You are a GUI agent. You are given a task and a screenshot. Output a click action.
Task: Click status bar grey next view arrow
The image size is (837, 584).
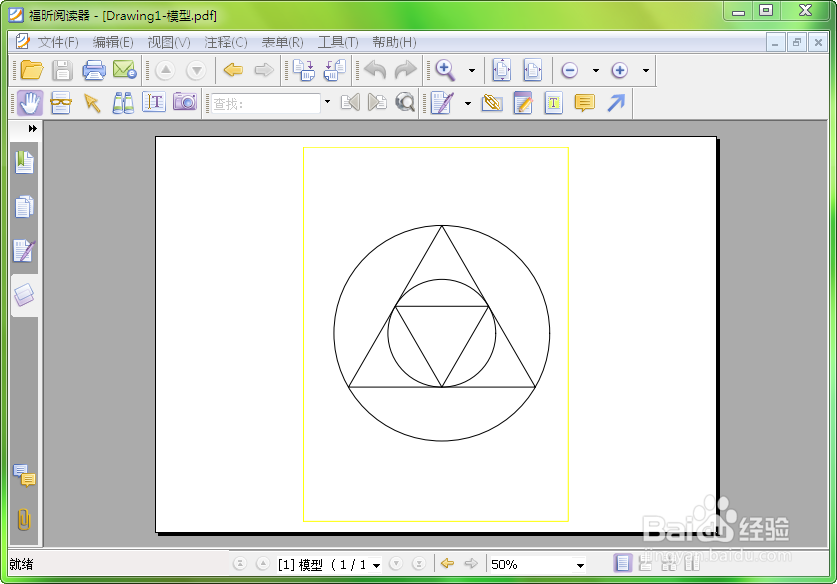point(471,563)
